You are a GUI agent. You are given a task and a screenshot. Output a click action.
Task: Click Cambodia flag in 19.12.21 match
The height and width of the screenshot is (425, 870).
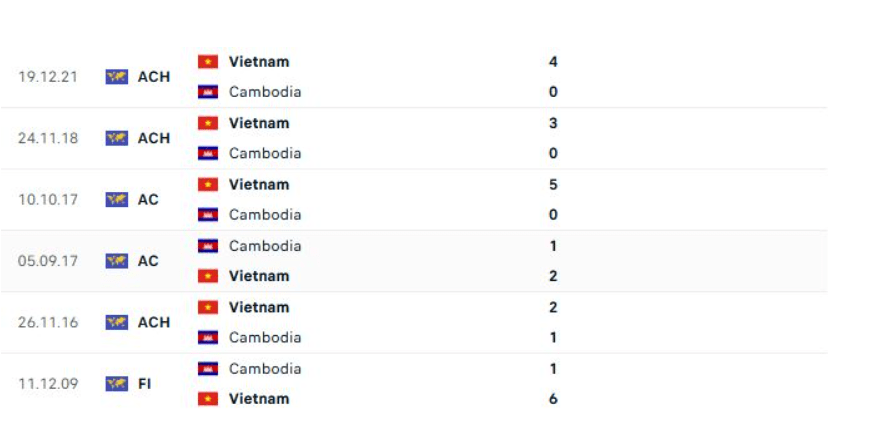208,92
